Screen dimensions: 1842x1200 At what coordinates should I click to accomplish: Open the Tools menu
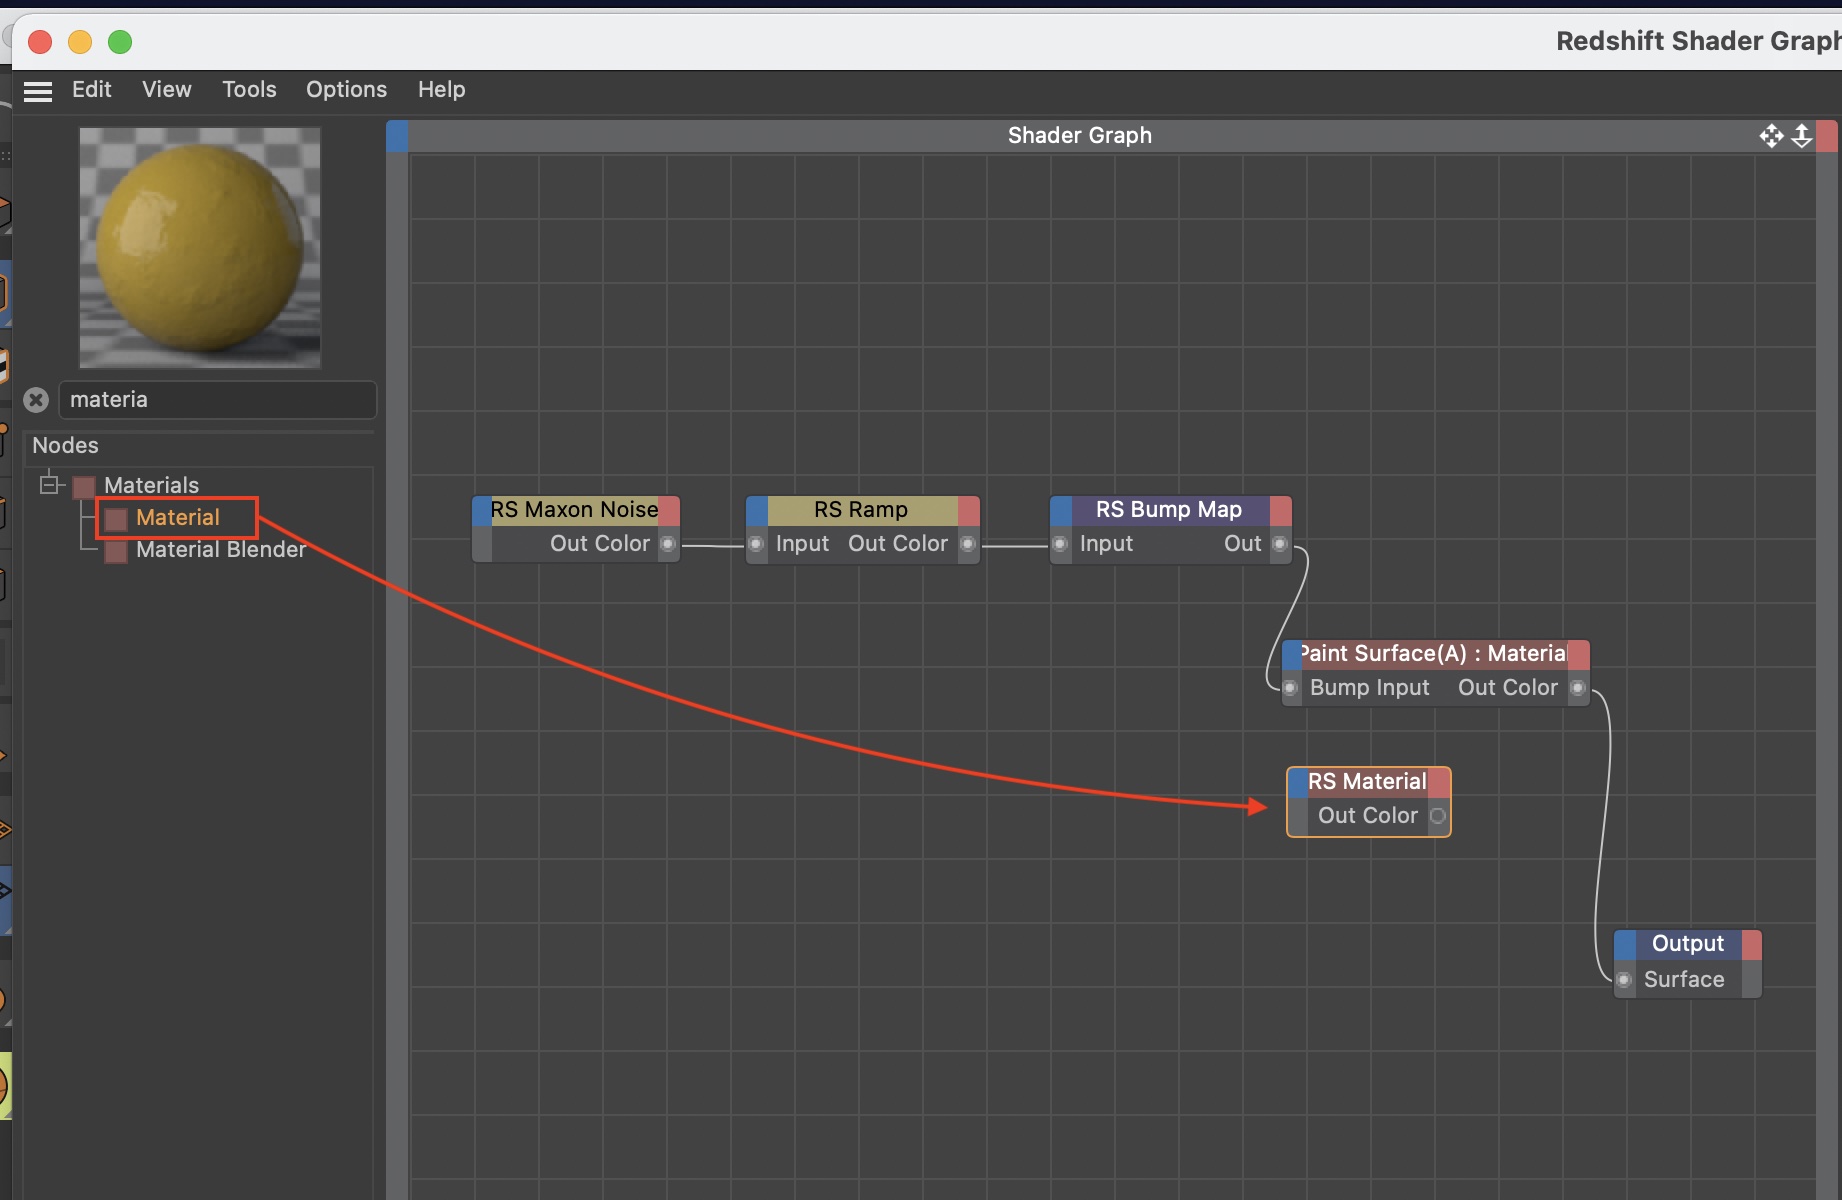(x=249, y=90)
